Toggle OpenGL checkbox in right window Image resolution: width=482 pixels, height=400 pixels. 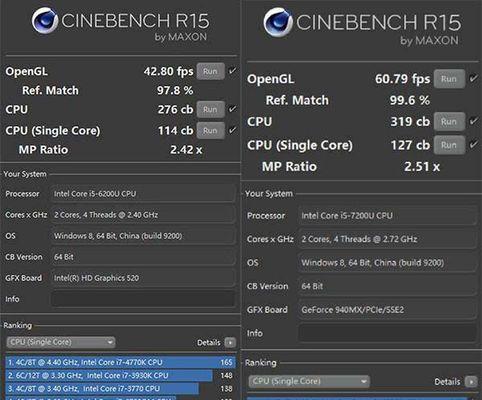(473, 78)
